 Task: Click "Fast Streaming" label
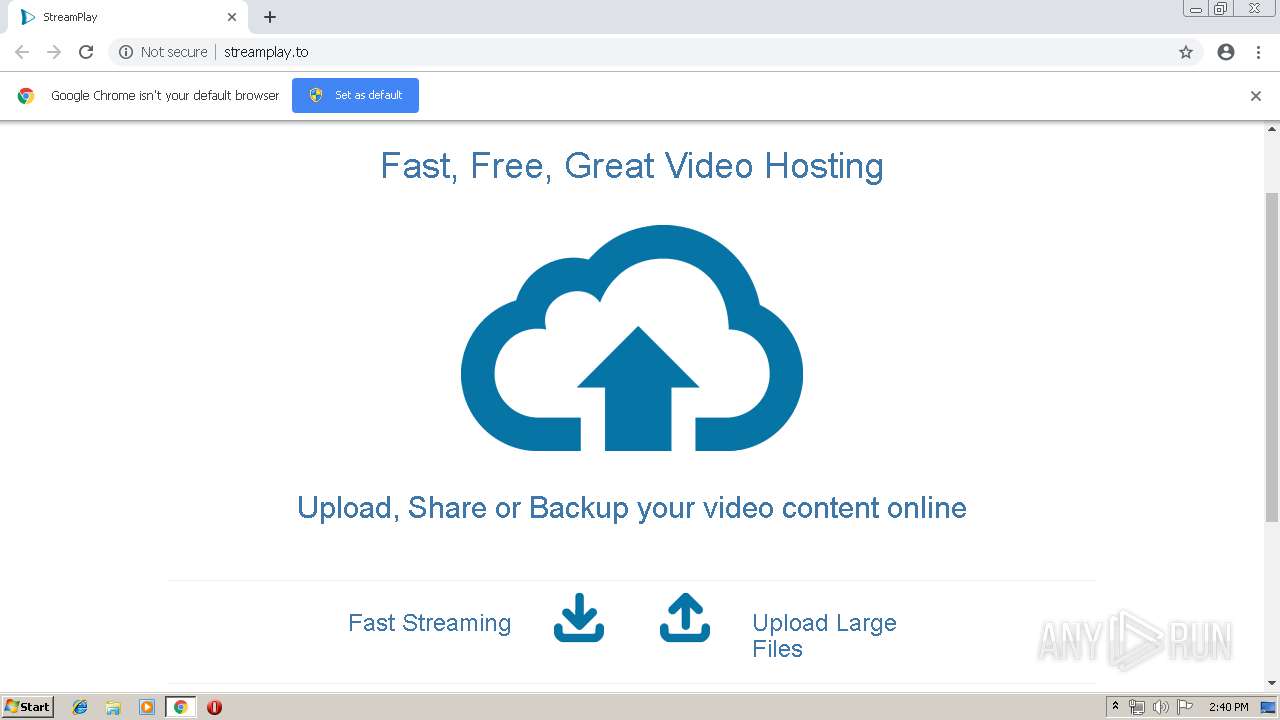pos(429,623)
